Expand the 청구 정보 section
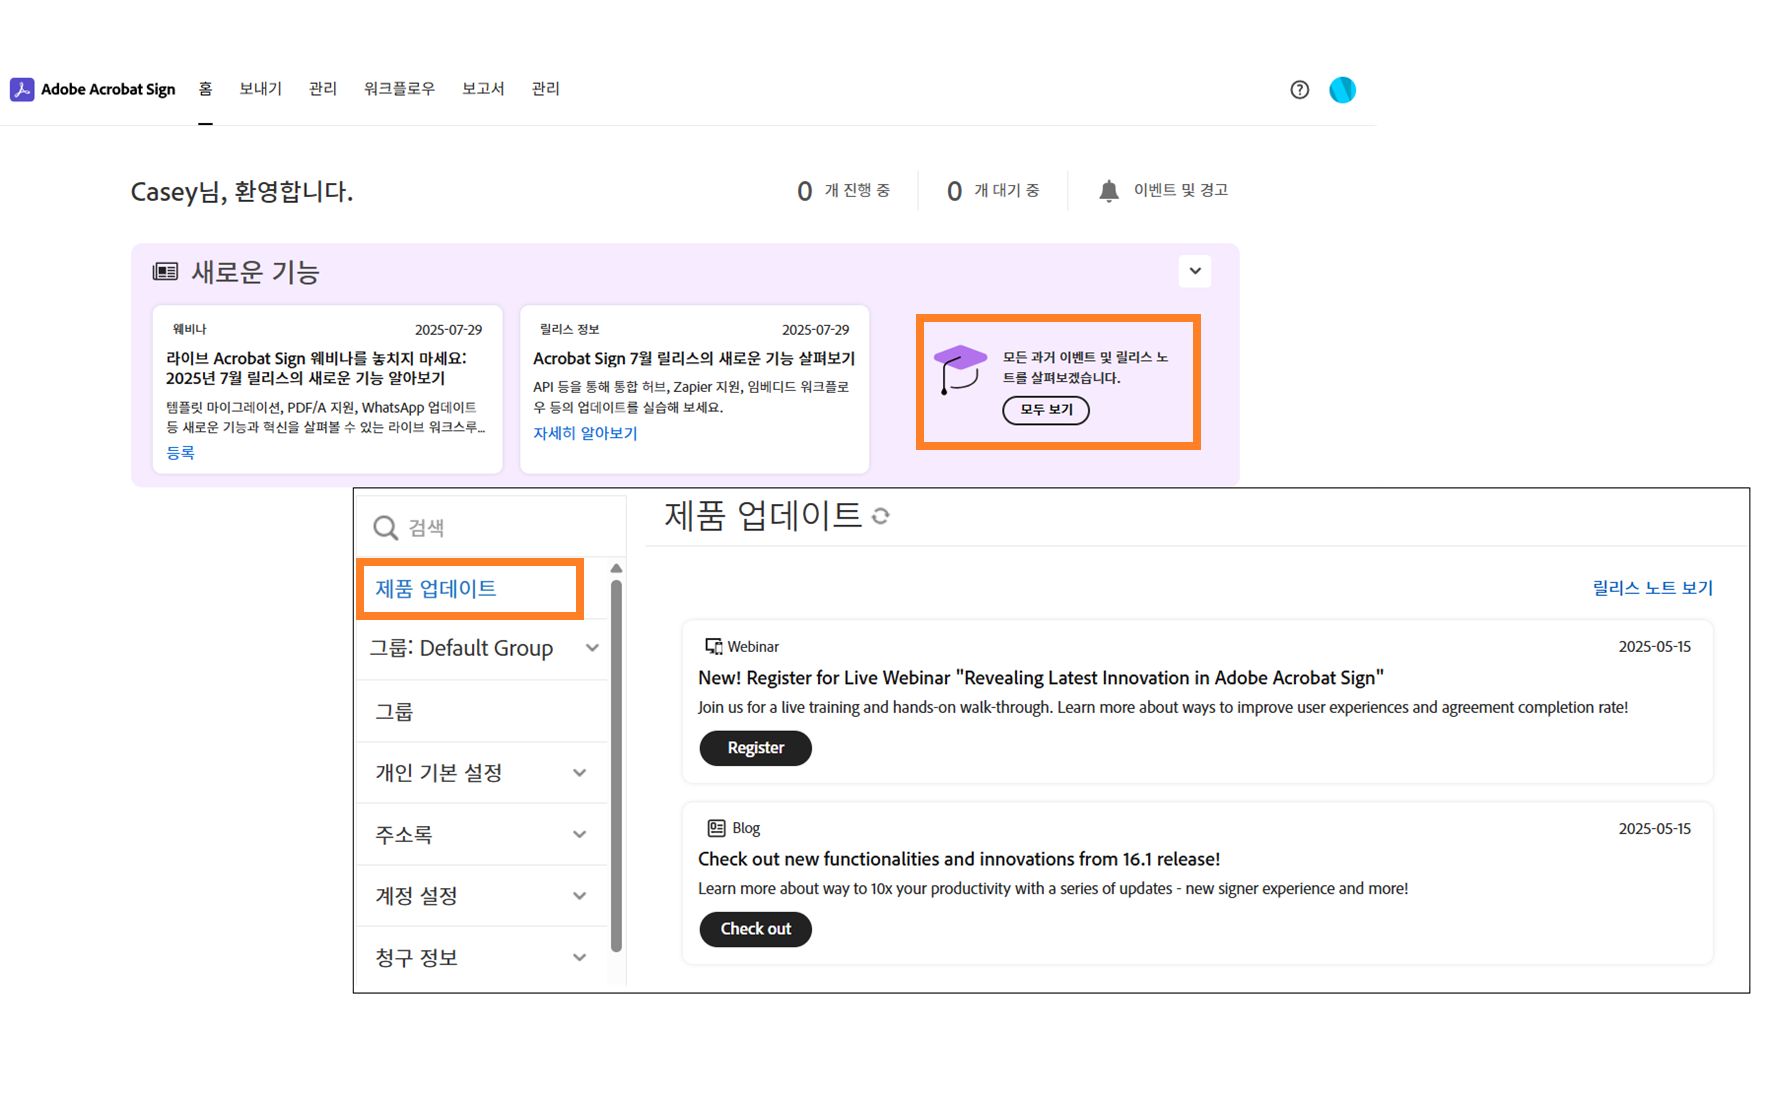Image resolution: width=1772 pixels, height=1099 pixels. click(579, 958)
